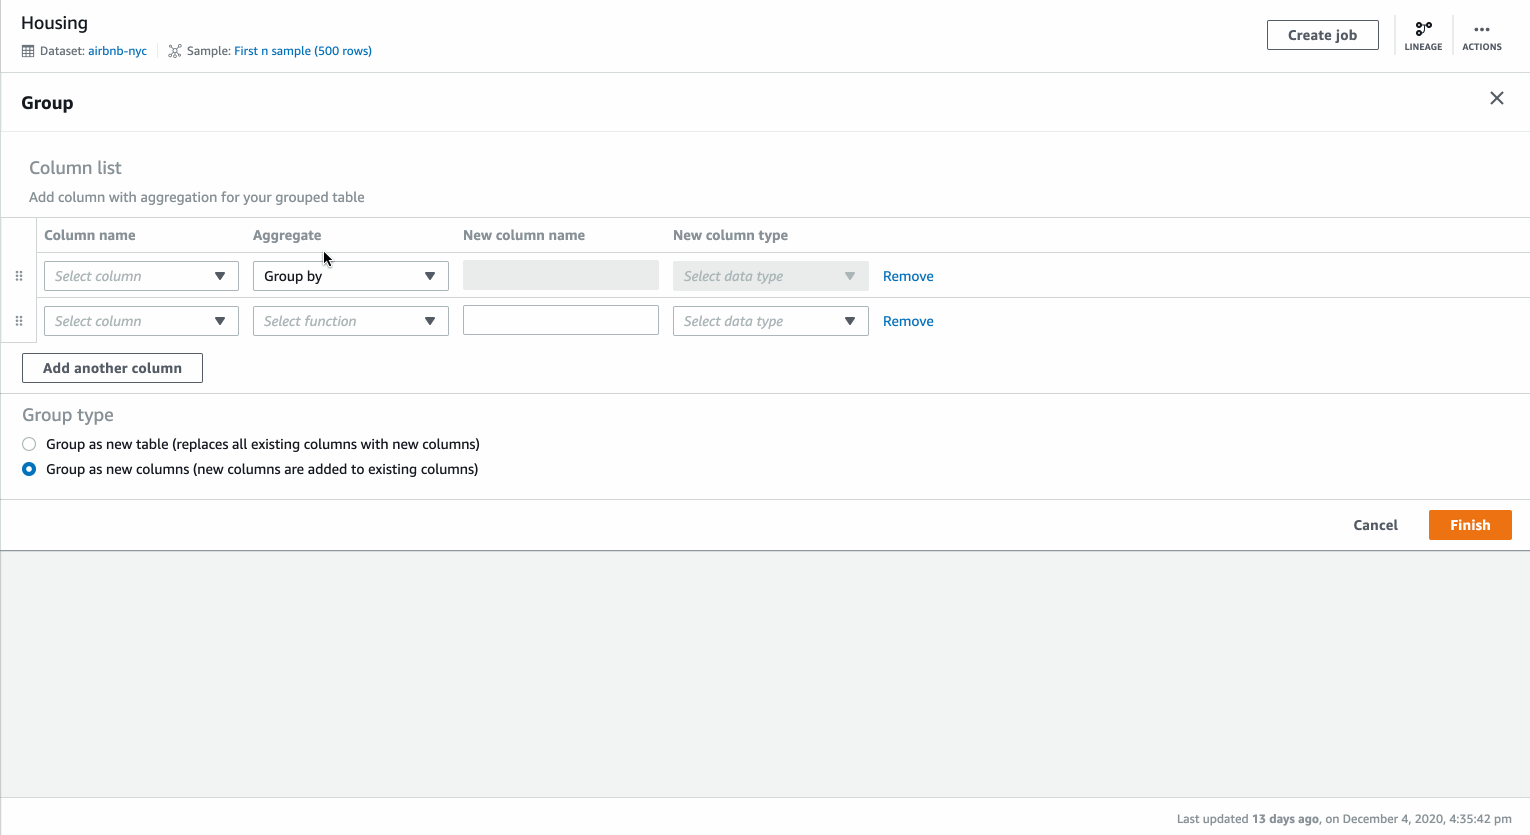The image size is (1530, 835).
Task: Open the Lineage view
Action: point(1423,33)
